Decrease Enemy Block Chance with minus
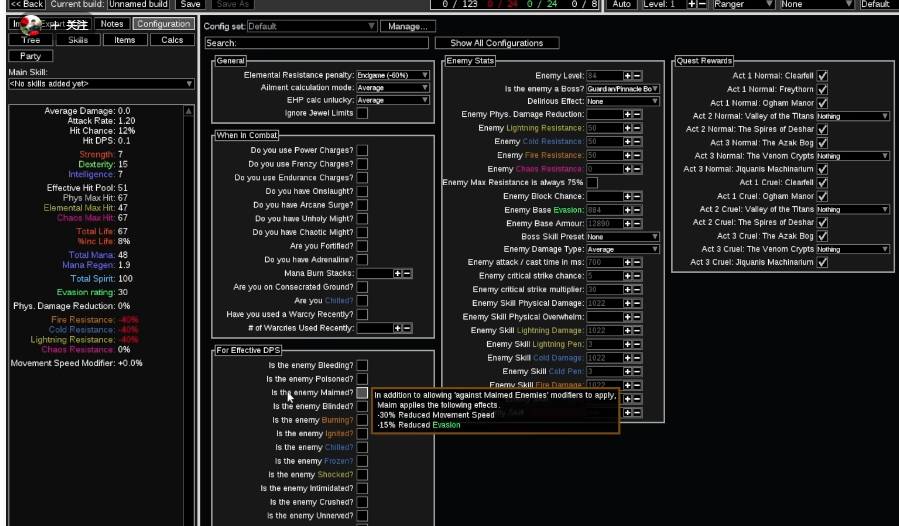Screen dimensions: 899x526 pyautogui.click(x=637, y=196)
